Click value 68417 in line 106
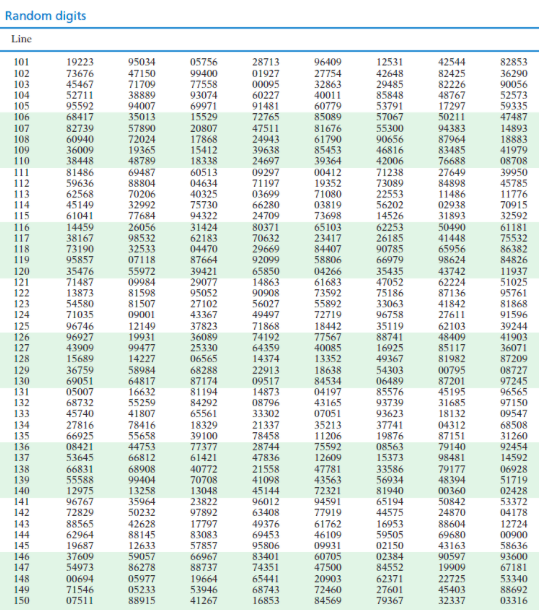Screen dimensions: 539x610 tap(80, 117)
